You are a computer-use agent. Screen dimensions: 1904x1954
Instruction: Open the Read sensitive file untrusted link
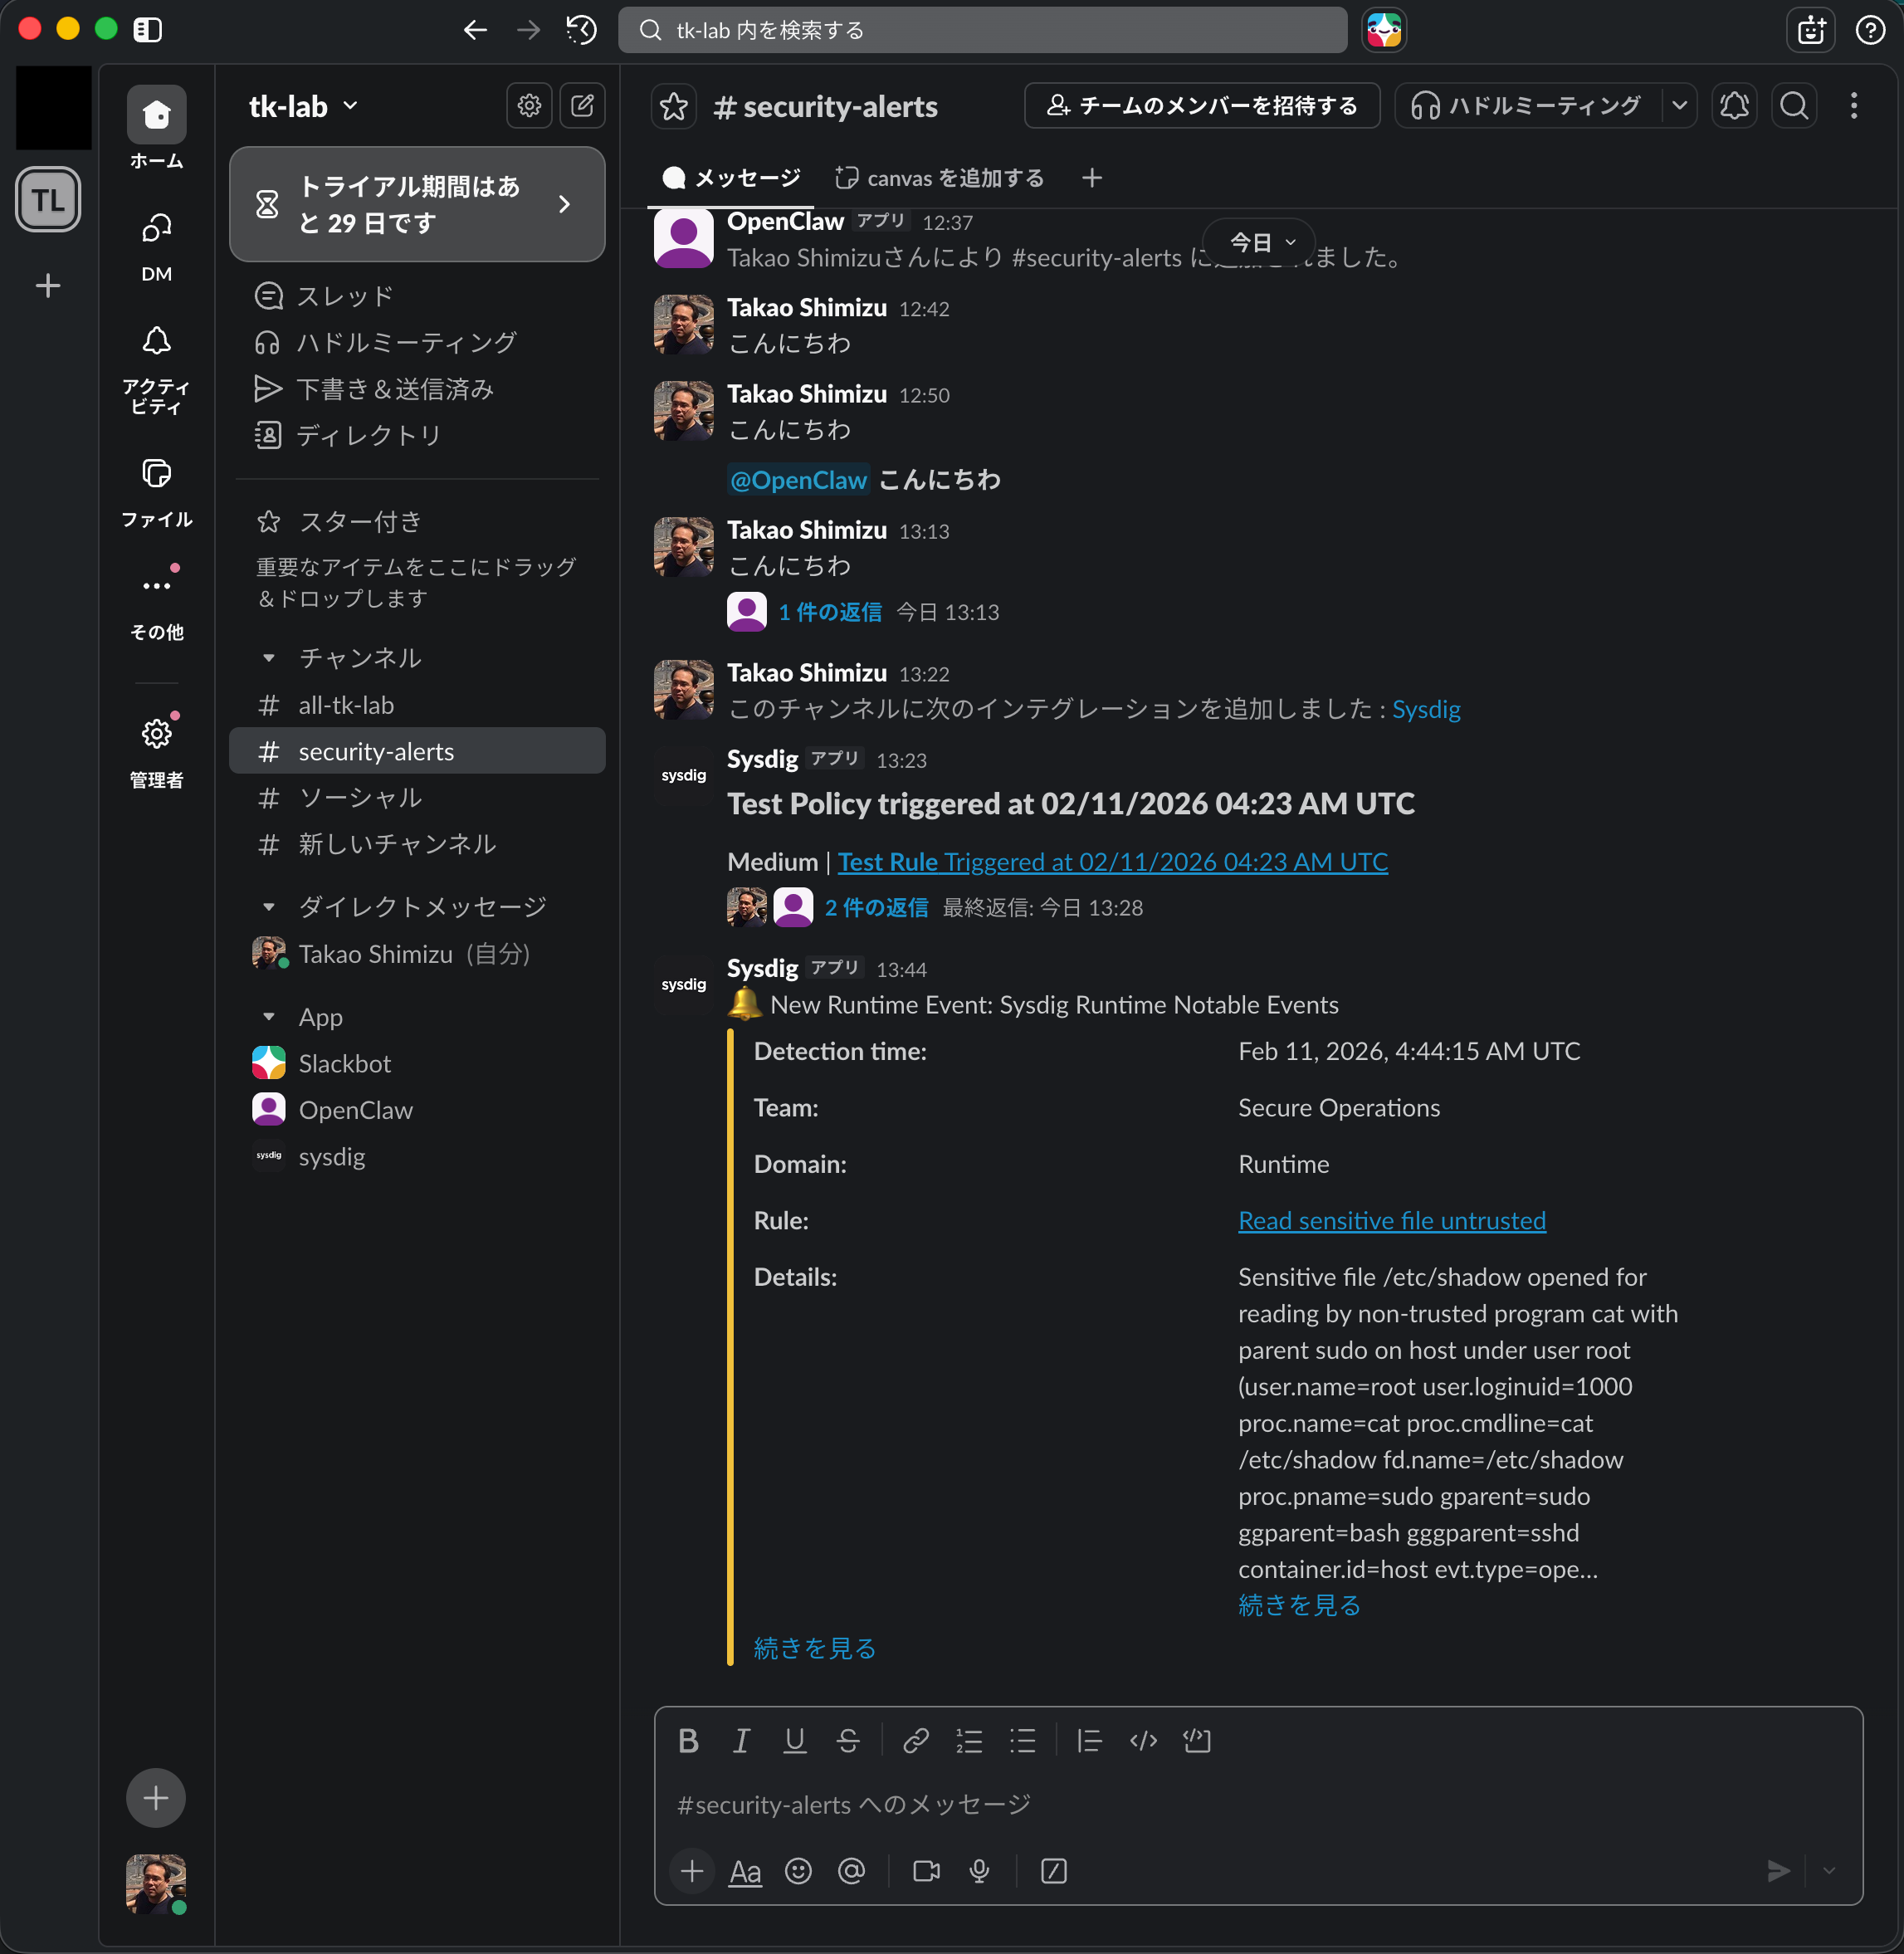(x=1391, y=1220)
